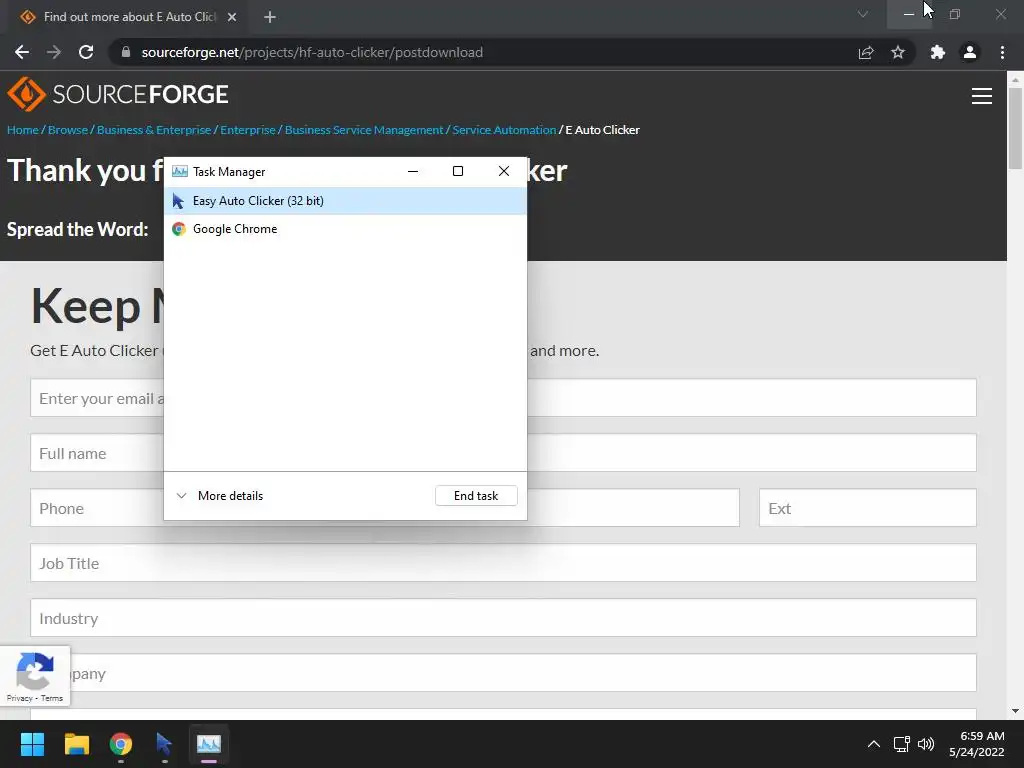The height and width of the screenshot is (768, 1024).
Task: Open the clock and date flyout
Action: [977, 744]
